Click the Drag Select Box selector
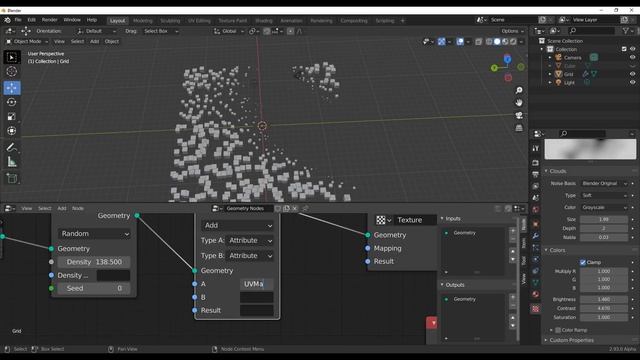This screenshot has width=640, height=360. pos(161,31)
